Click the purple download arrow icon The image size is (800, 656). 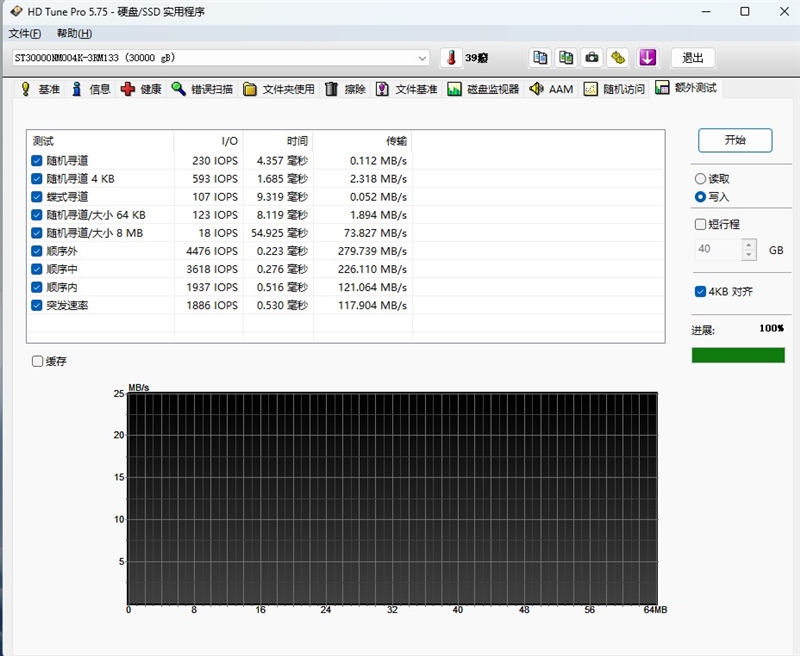point(647,58)
